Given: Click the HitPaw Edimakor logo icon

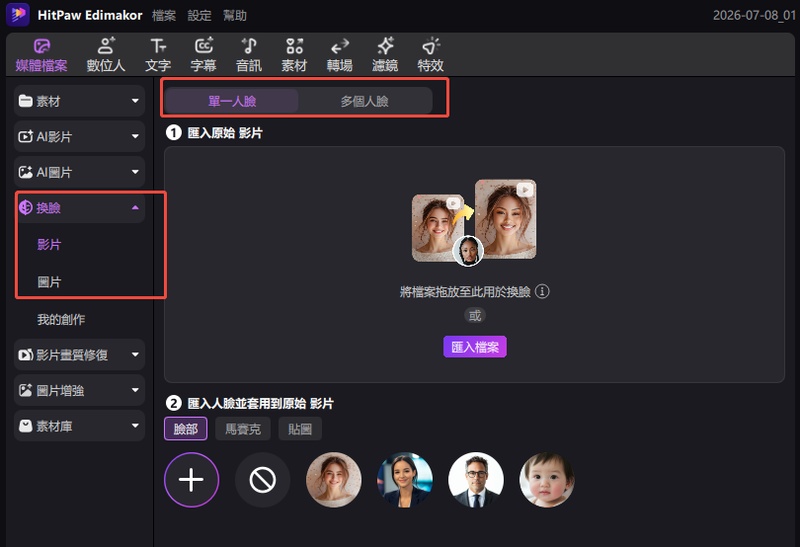Looking at the screenshot, I should [18, 14].
